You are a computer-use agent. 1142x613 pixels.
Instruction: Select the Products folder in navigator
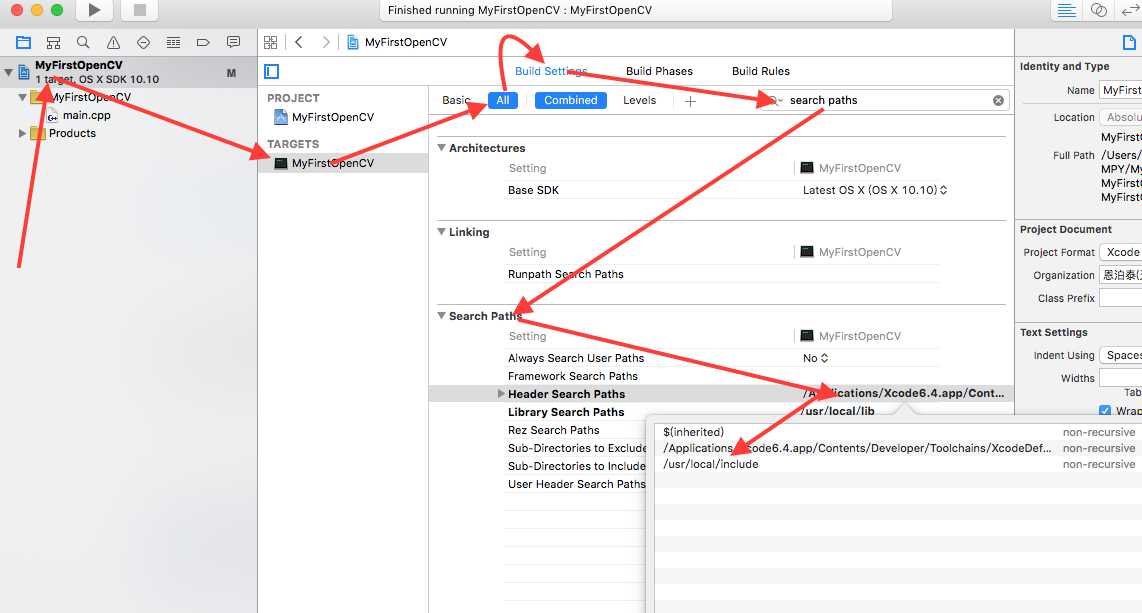[x=72, y=133]
